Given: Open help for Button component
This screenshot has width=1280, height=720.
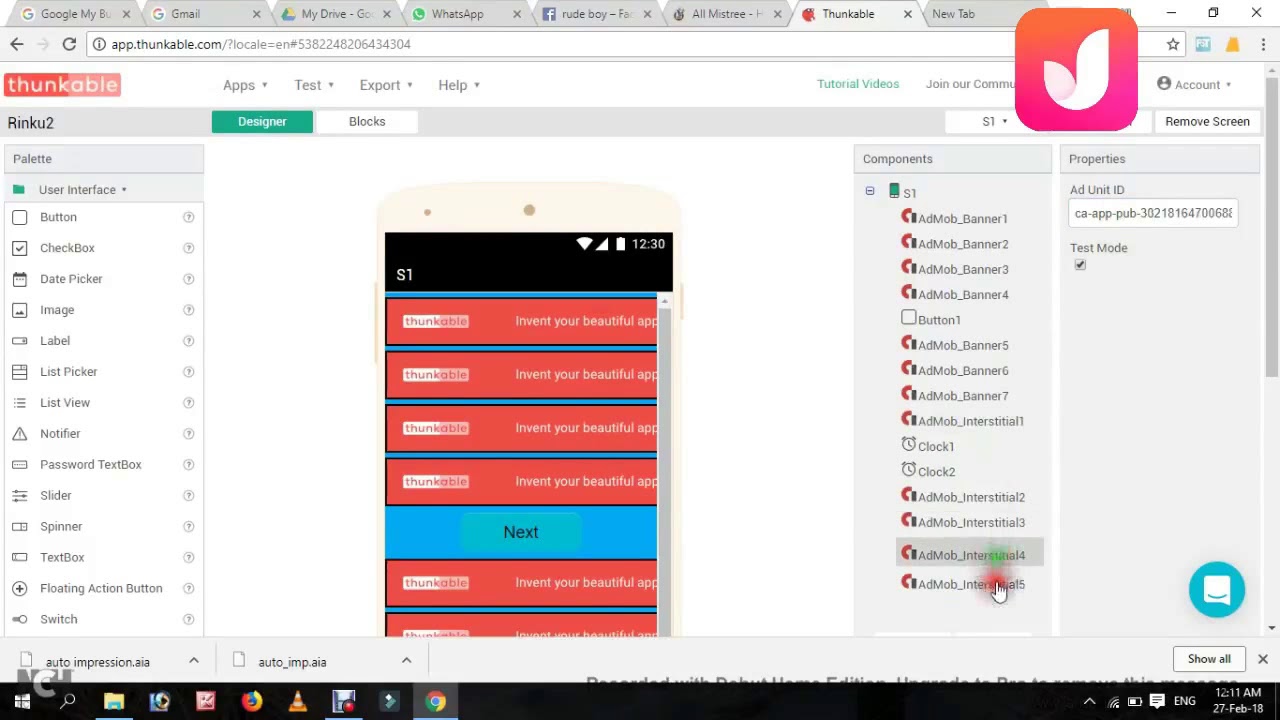Looking at the screenshot, I should [188, 217].
